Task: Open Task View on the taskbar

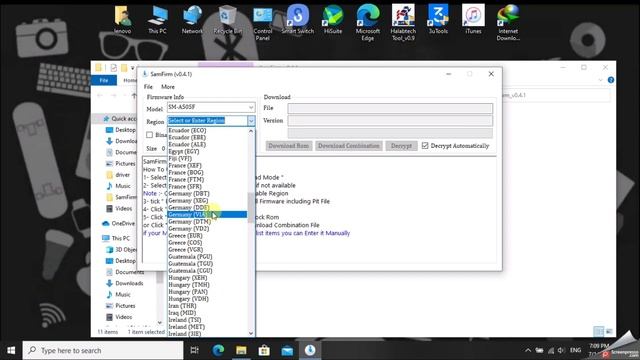Action: 195,350
